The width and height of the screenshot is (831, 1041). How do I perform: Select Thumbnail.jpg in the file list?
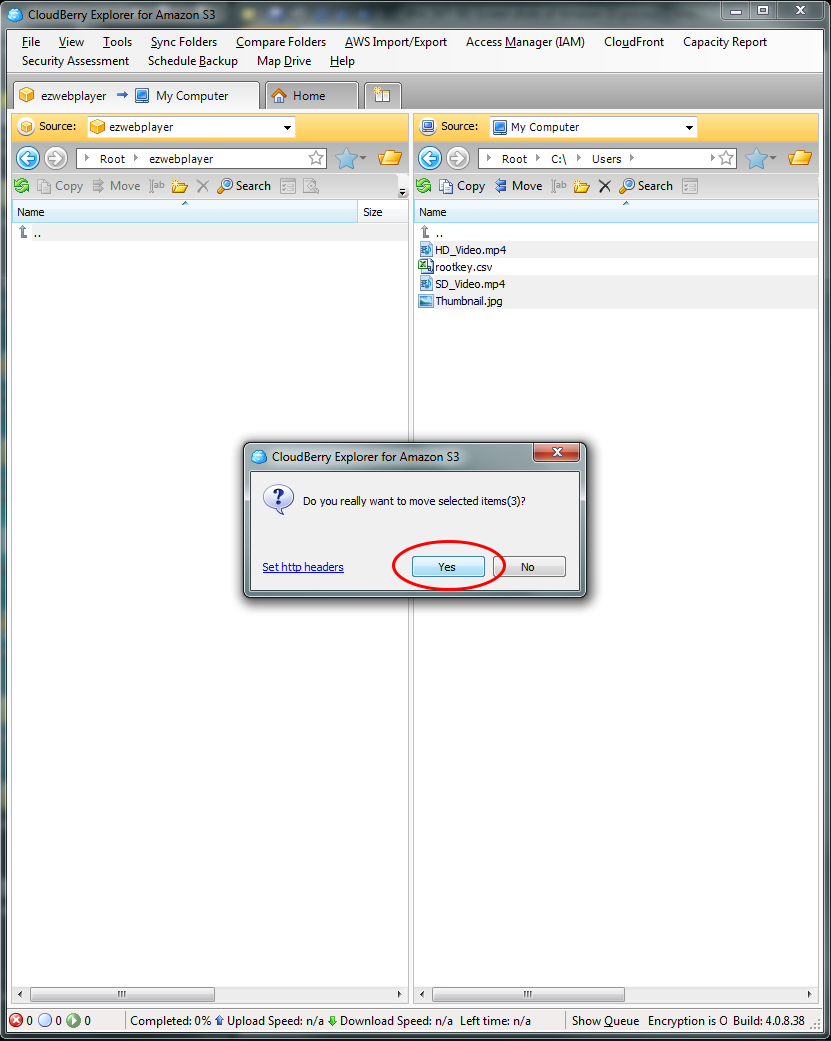pyautogui.click(x=469, y=301)
